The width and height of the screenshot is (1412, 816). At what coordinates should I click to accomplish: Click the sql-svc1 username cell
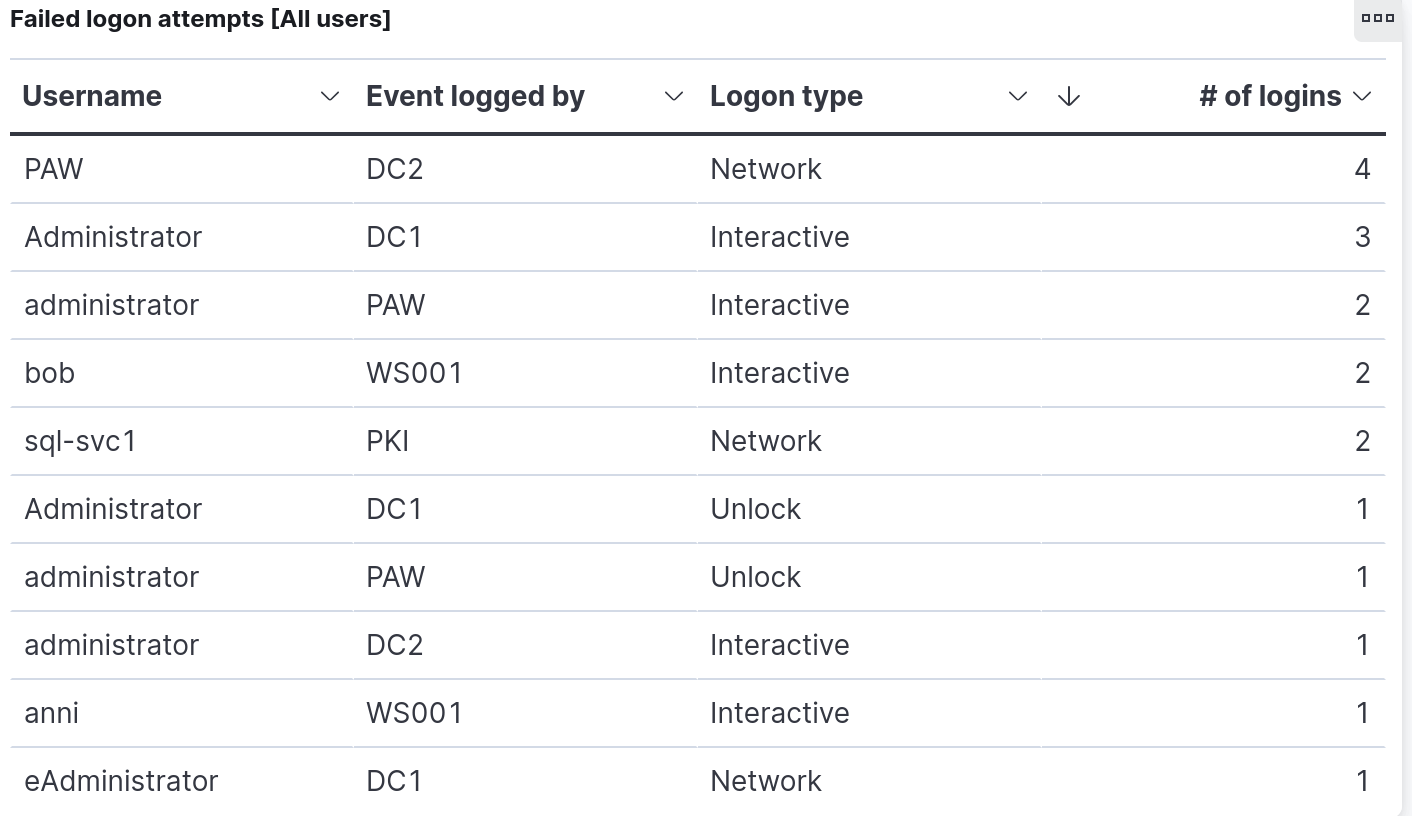tap(181, 441)
